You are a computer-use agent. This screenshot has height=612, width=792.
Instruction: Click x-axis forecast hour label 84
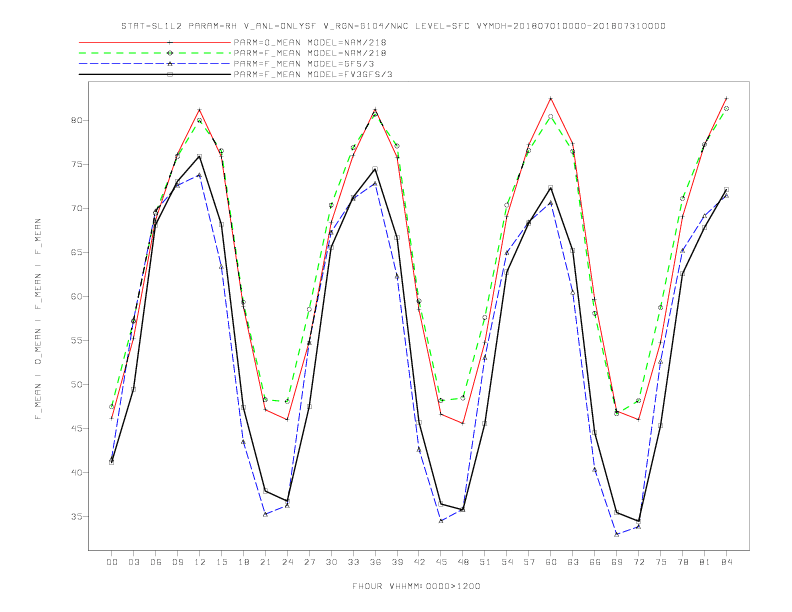(726, 562)
